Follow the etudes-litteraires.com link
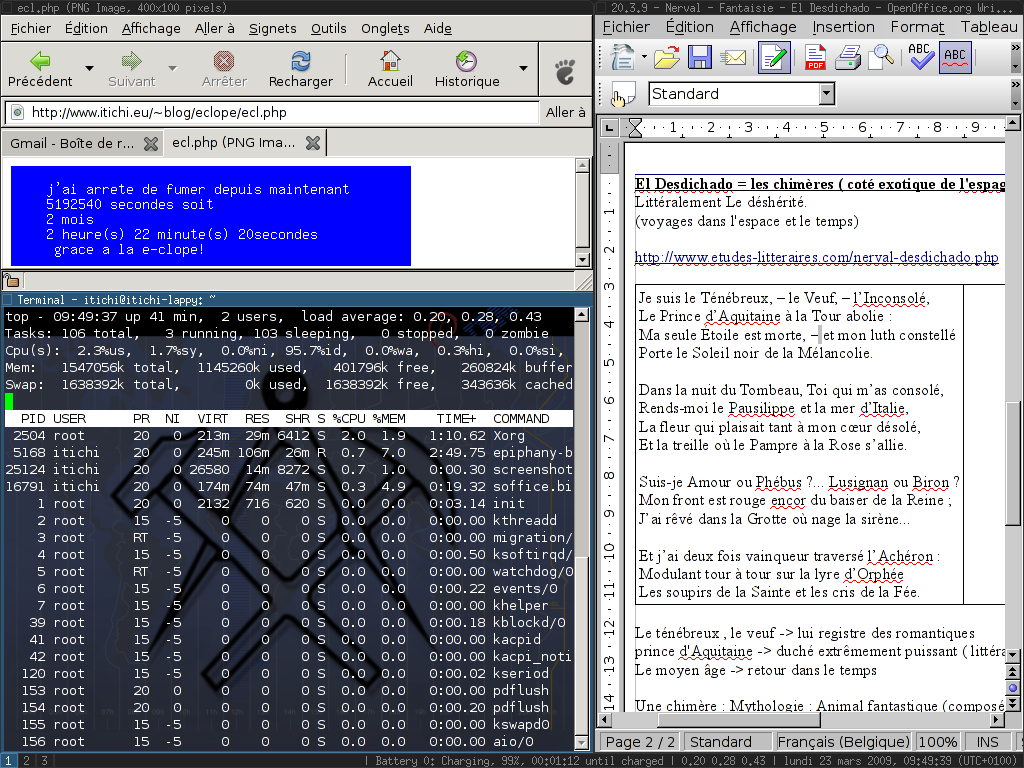 click(816, 257)
